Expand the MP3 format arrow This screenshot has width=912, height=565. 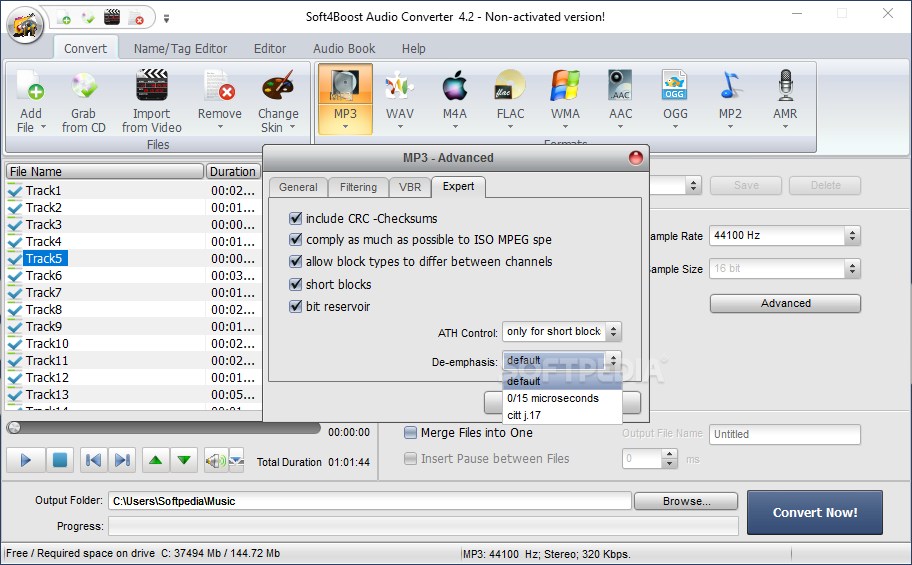click(345, 126)
